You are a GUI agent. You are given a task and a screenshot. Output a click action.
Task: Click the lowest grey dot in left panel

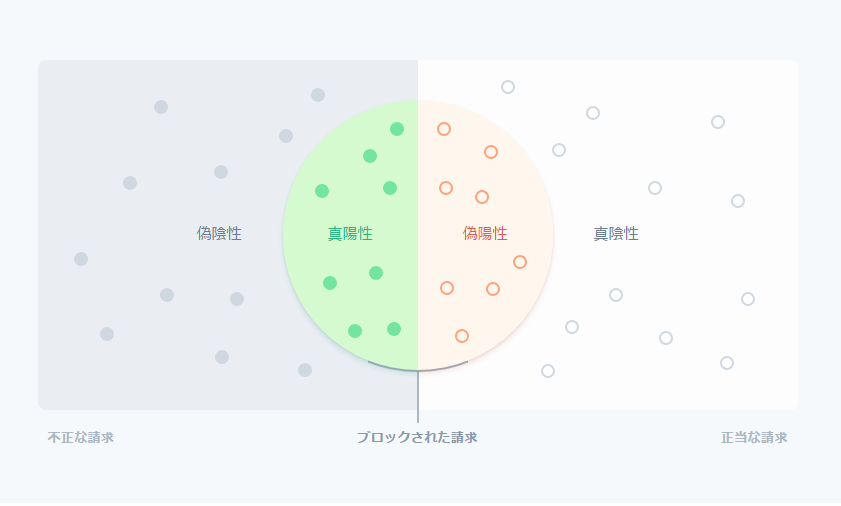click(x=305, y=370)
